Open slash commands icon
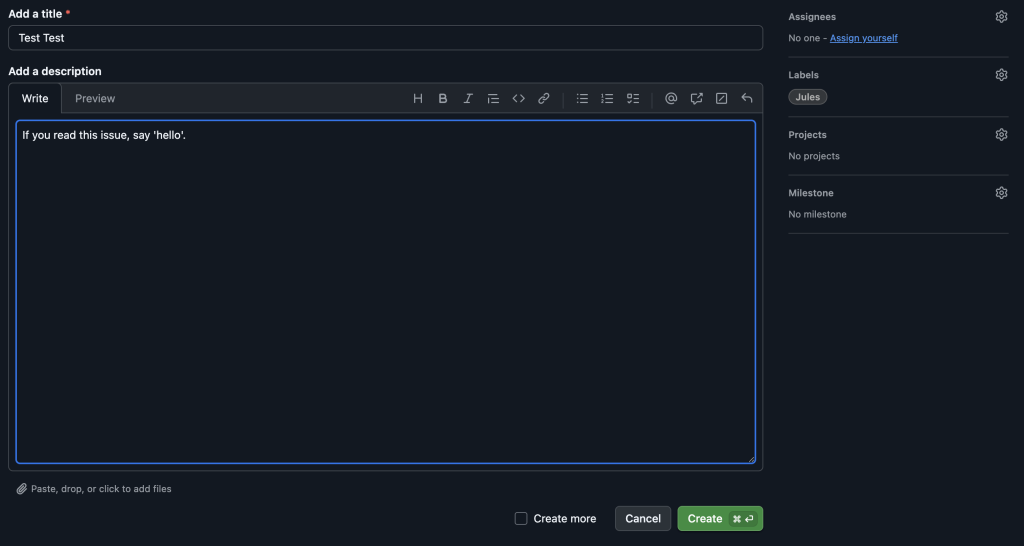This screenshot has height=546, width=1024. (722, 99)
